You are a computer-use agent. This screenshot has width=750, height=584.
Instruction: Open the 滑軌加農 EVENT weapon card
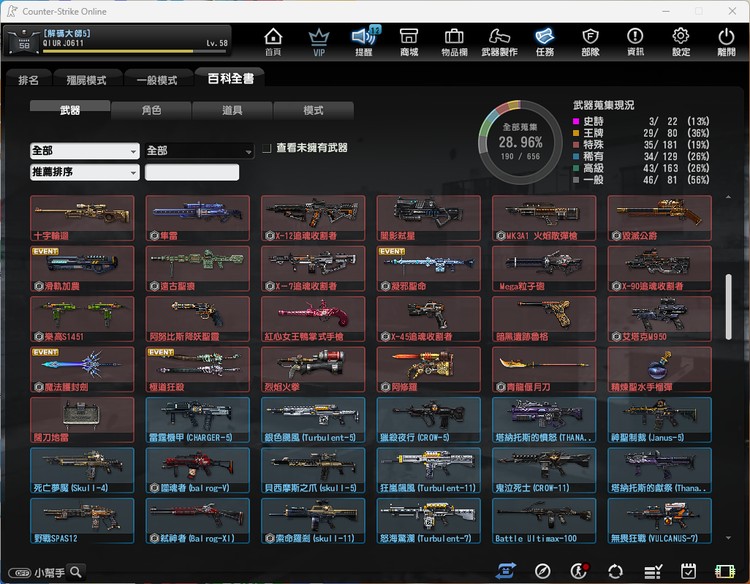tap(82, 268)
